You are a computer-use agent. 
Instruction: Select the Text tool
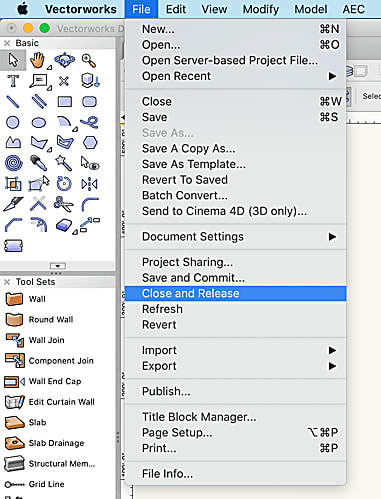pyautogui.click(x=13, y=81)
